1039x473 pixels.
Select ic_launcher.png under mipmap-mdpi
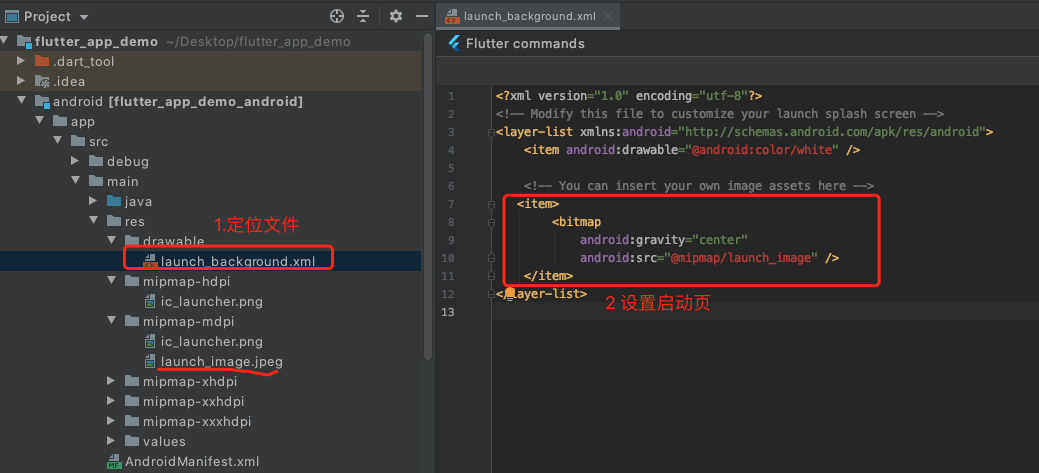click(211, 342)
